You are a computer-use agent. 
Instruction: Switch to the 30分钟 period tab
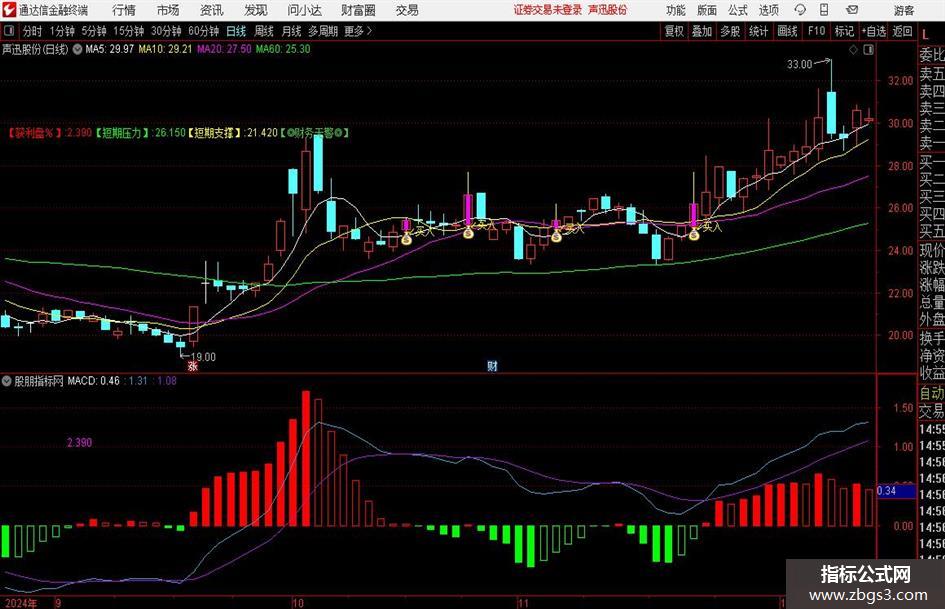point(166,31)
